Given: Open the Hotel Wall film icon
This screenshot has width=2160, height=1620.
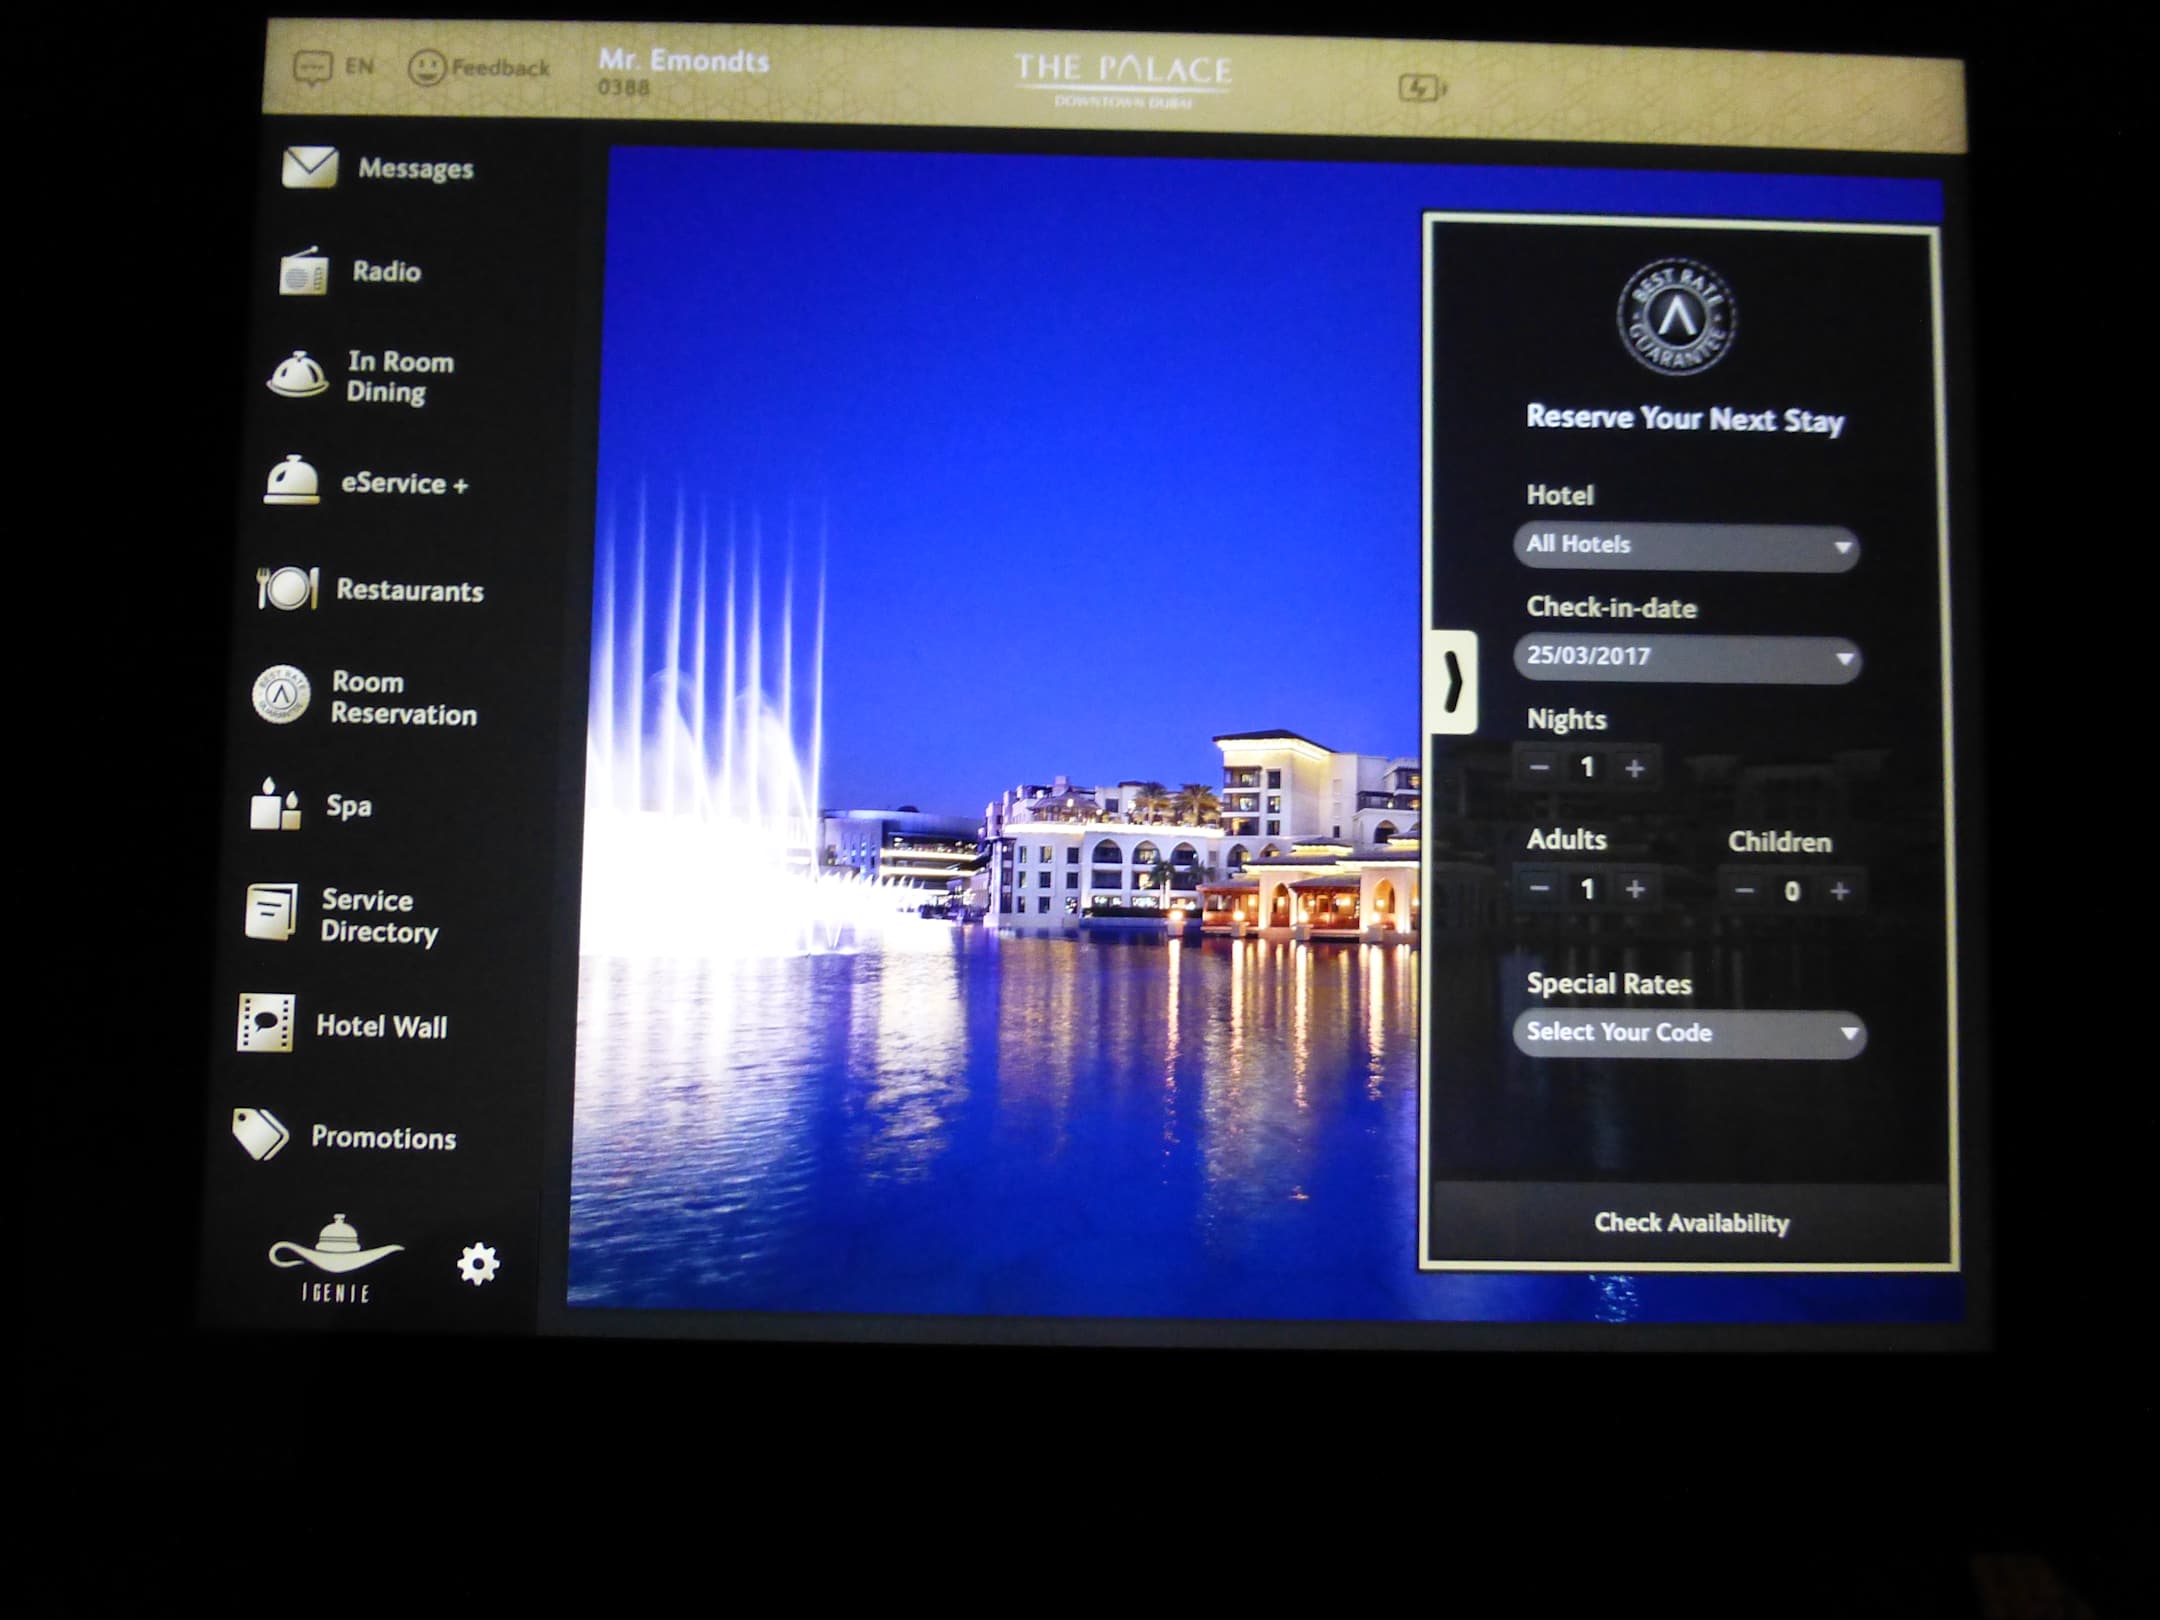Looking at the screenshot, I should [265, 1023].
